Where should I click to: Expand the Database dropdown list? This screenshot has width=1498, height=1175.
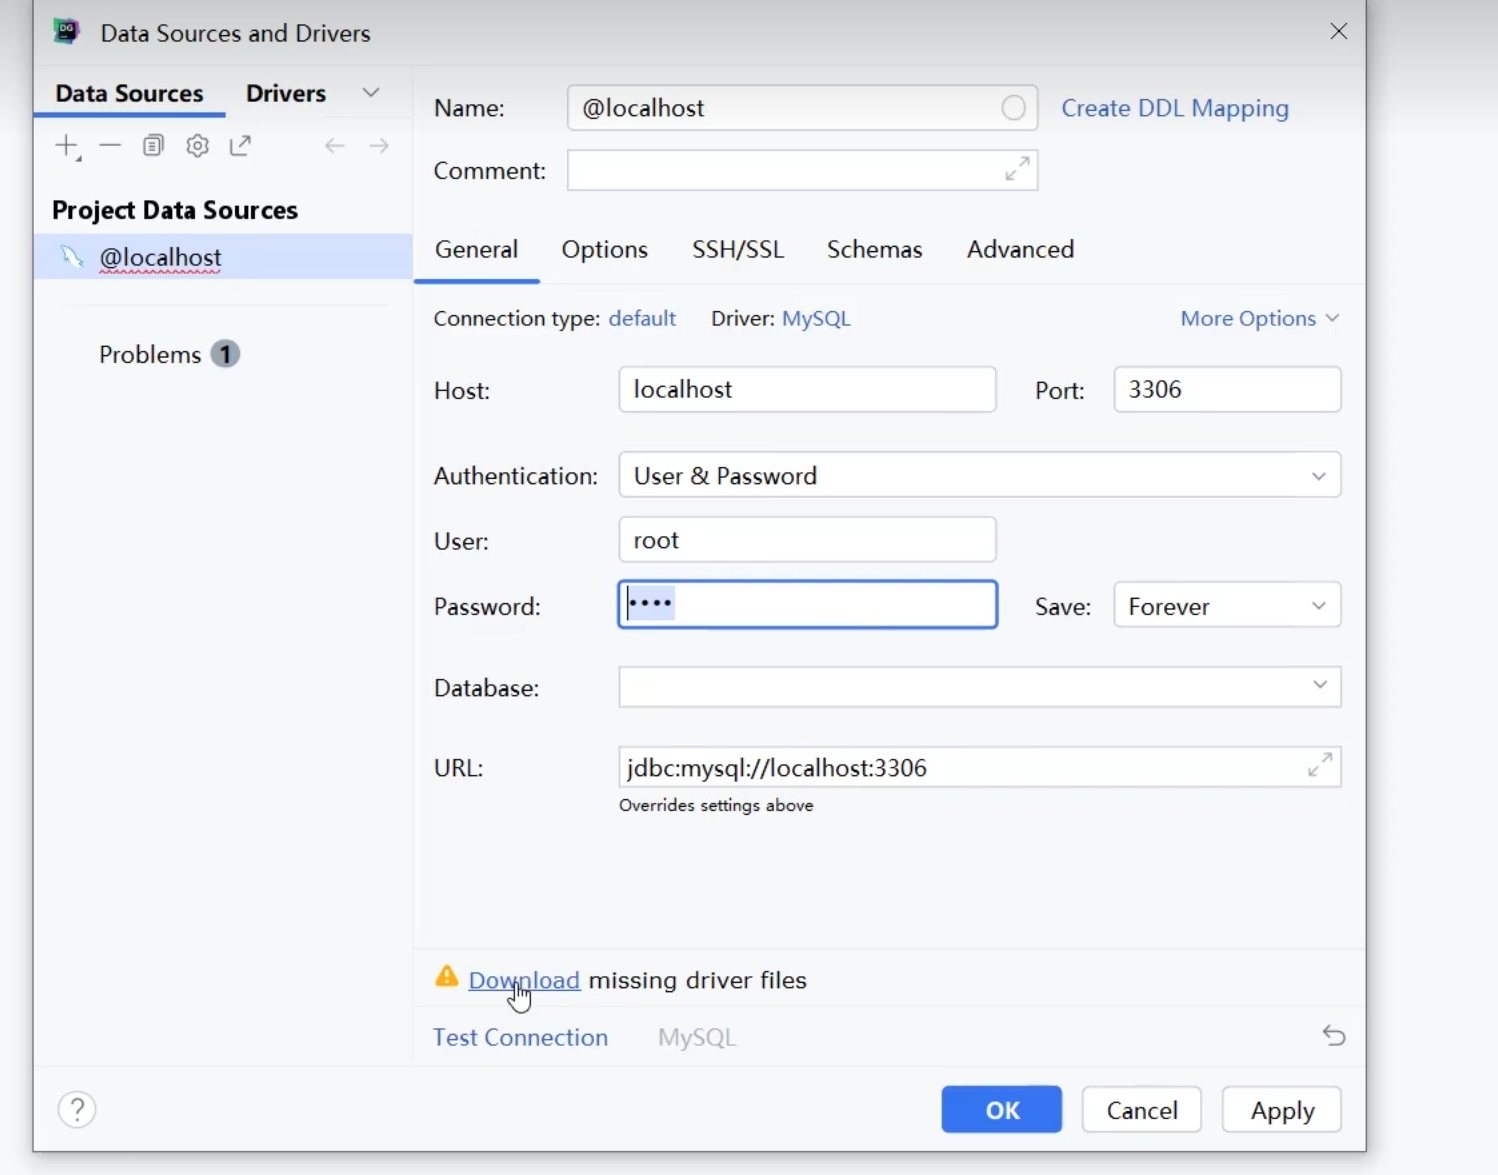click(1319, 686)
